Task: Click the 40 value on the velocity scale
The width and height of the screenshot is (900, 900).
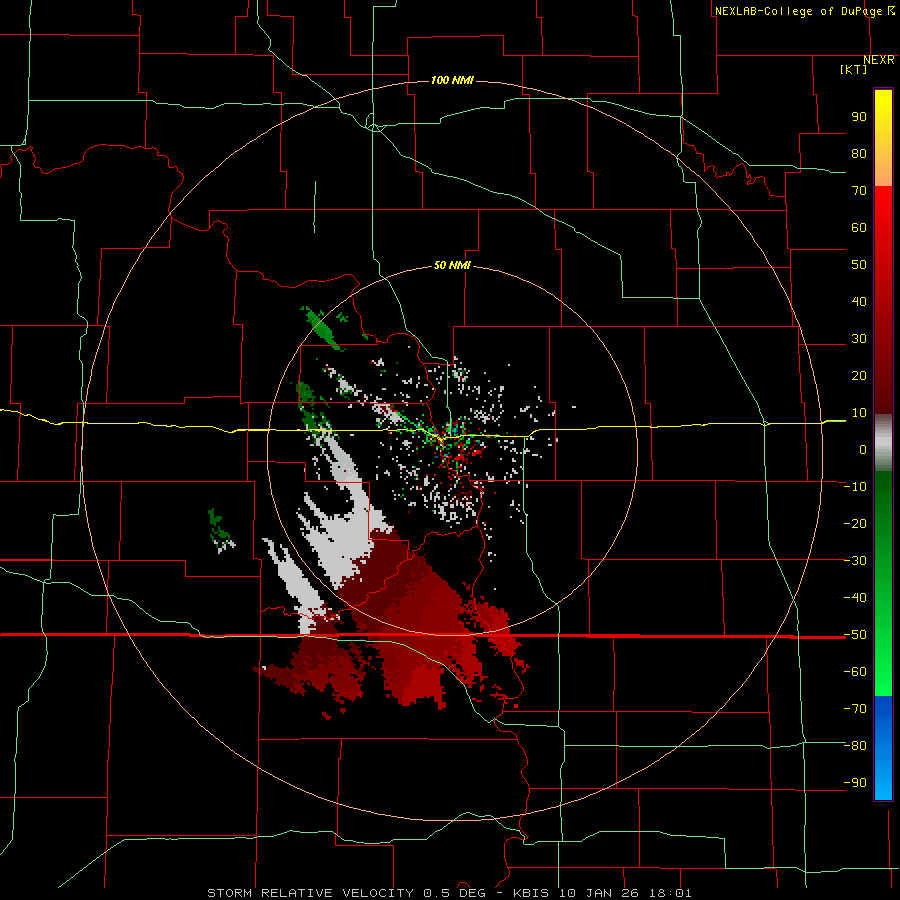Action: (x=859, y=302)
